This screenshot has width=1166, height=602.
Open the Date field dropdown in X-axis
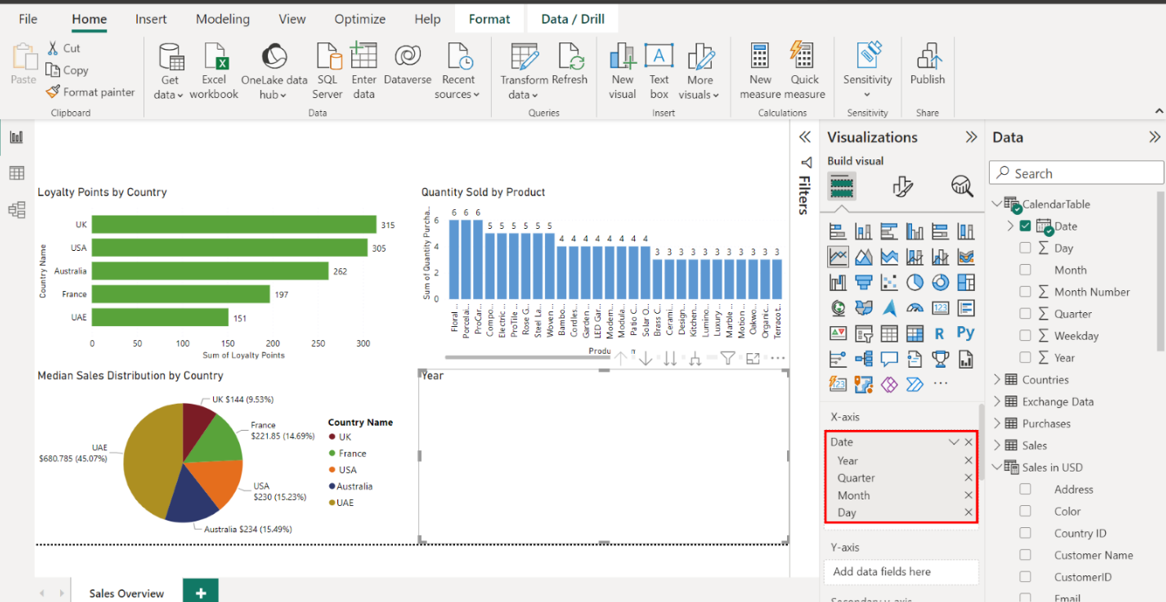953,442
